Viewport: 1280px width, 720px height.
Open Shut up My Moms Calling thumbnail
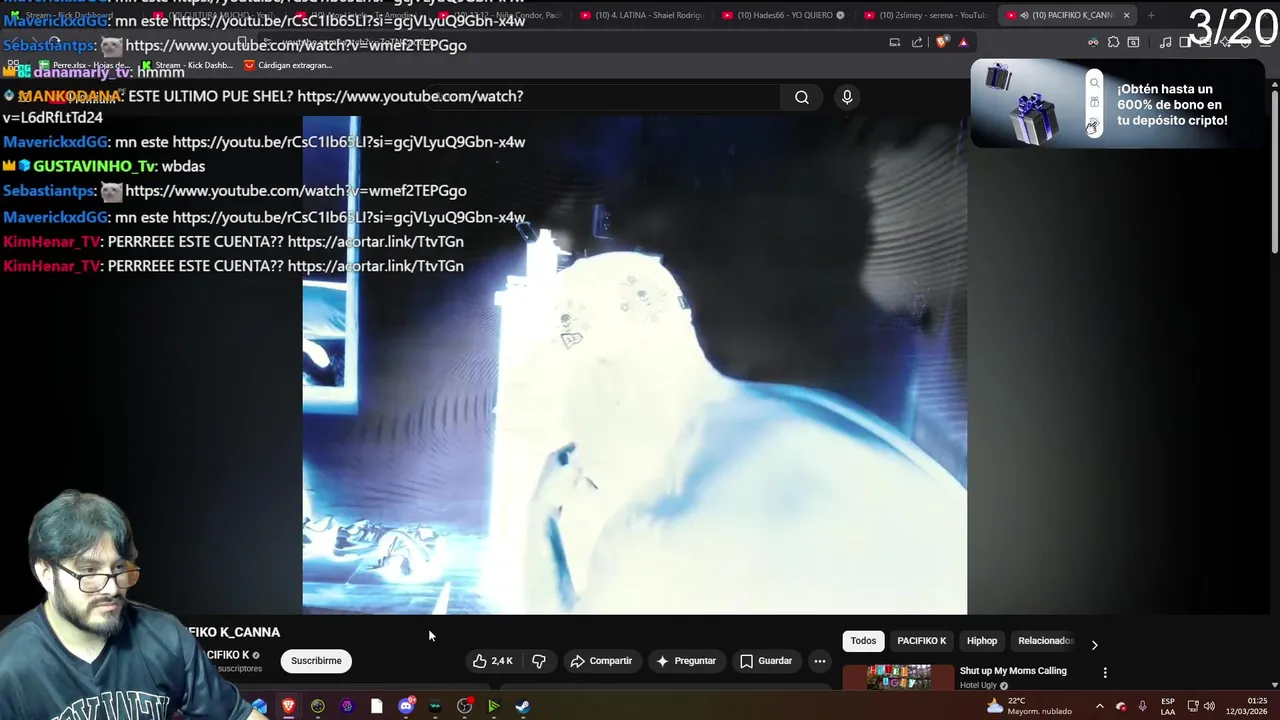pyautogui.click(x=898, y=677)
